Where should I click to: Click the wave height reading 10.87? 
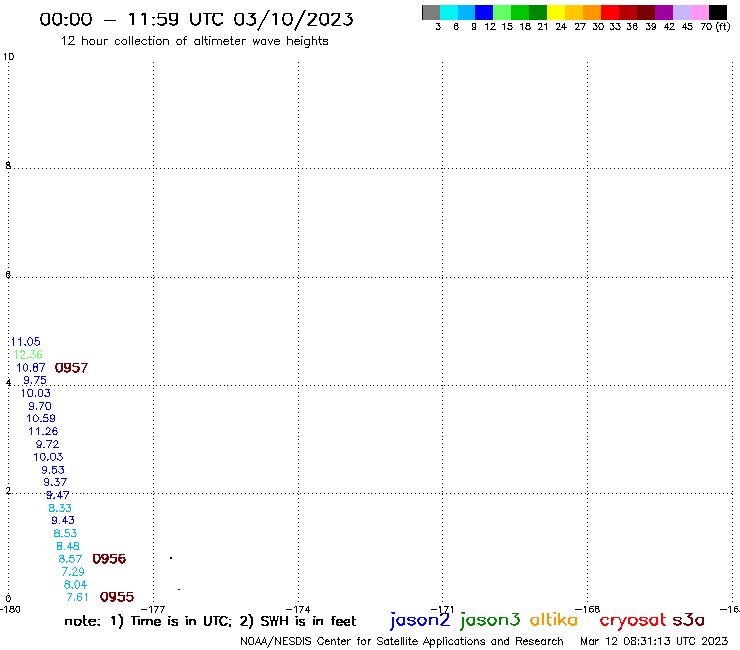(x=31, y=368)
